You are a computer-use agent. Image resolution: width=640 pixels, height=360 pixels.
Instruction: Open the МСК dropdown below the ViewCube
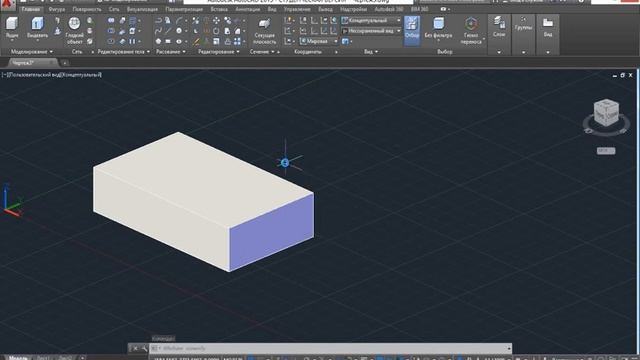[606, 151]
